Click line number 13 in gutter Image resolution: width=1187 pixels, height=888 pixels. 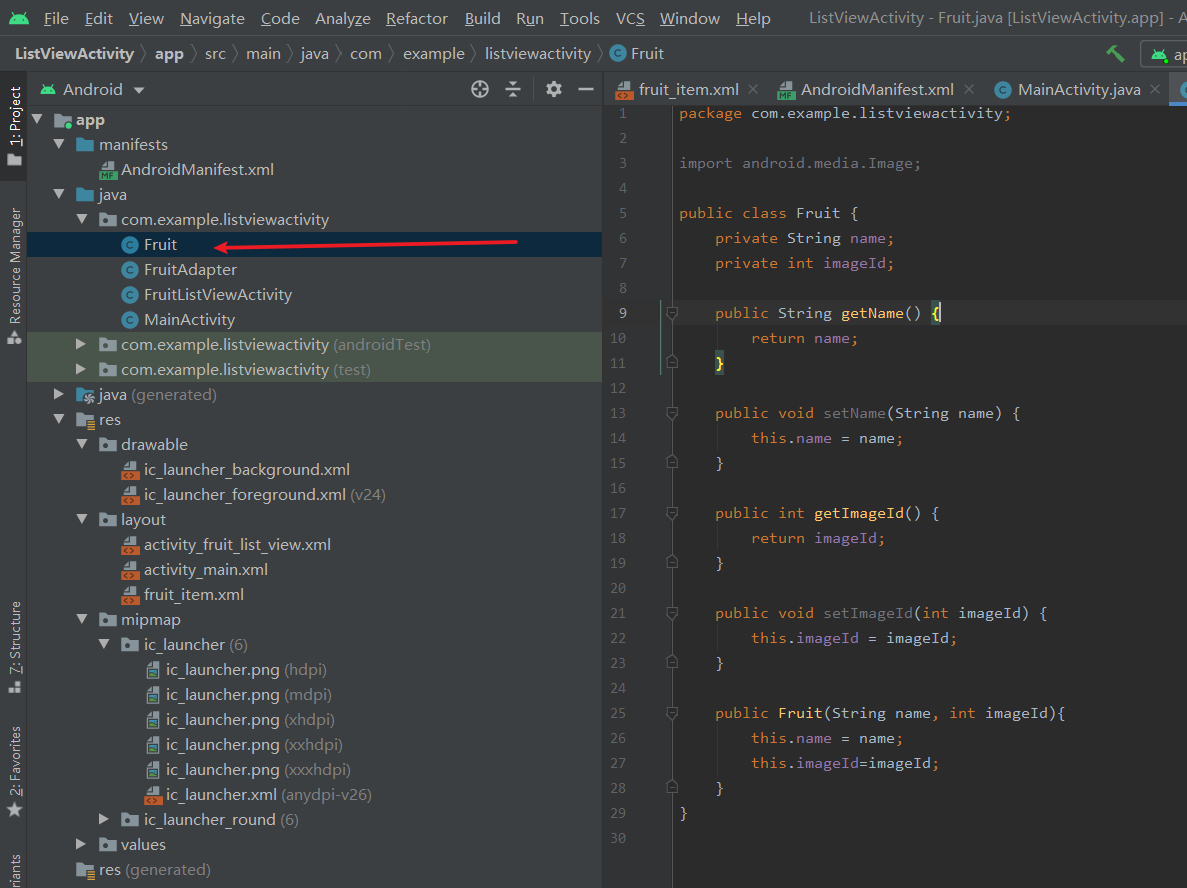pos(618,413)
